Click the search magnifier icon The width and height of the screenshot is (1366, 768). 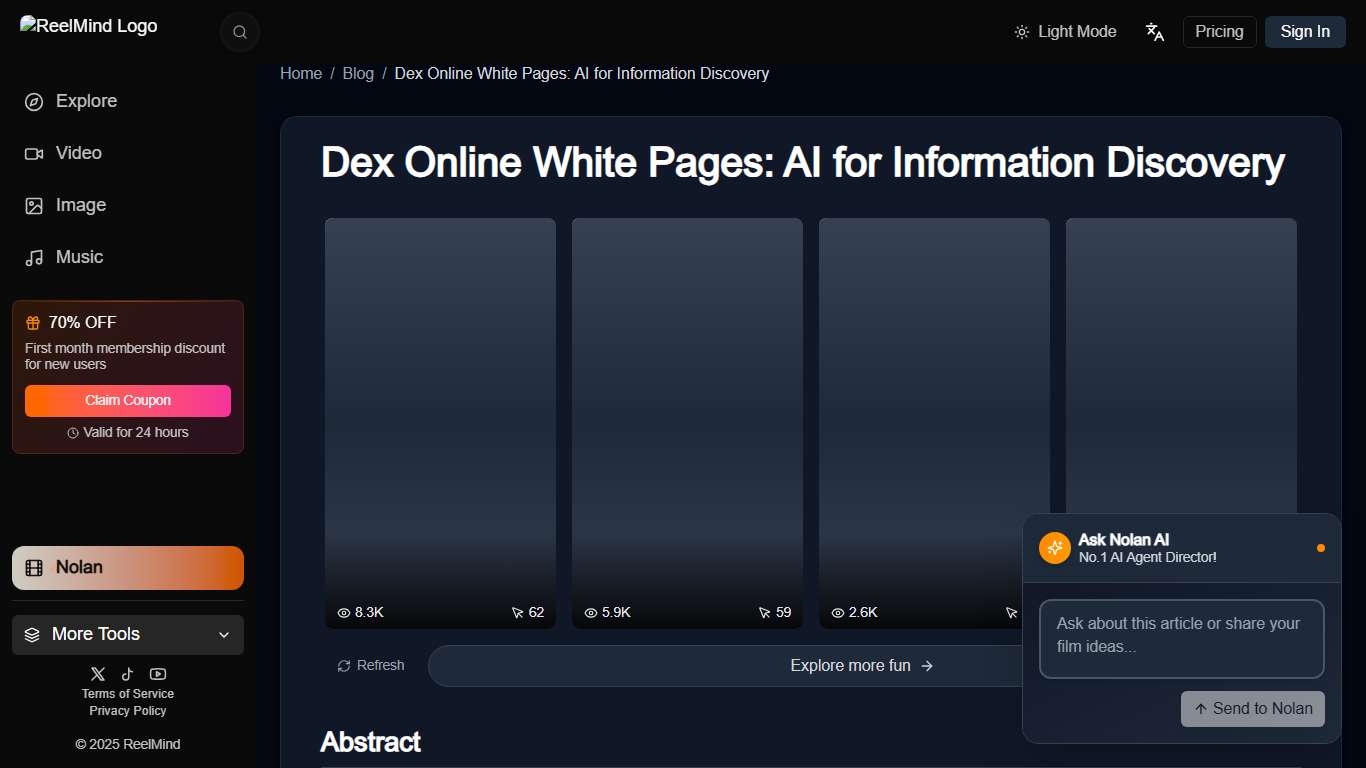click(240, 32)
